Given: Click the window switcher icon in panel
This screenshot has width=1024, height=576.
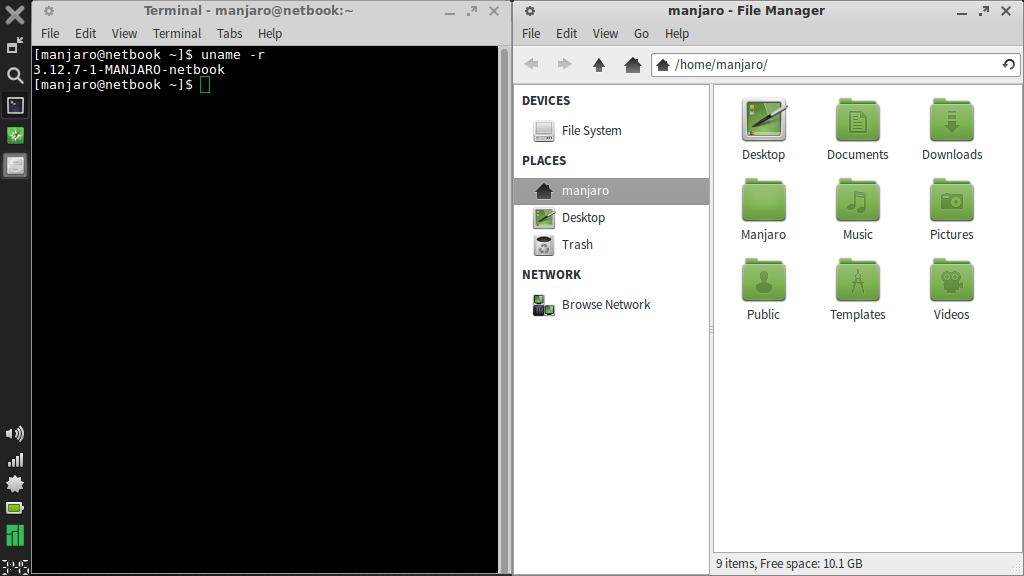Looking at the screenshot, I should (x=15, y=46).
